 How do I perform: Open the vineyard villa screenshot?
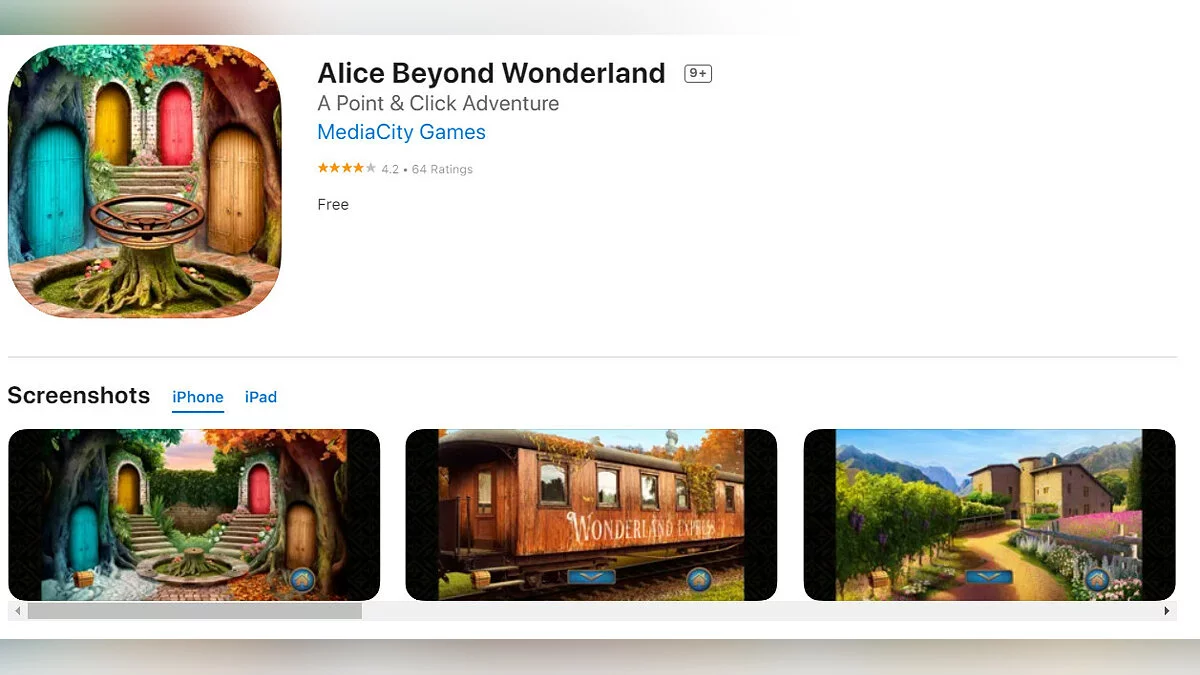989,515
